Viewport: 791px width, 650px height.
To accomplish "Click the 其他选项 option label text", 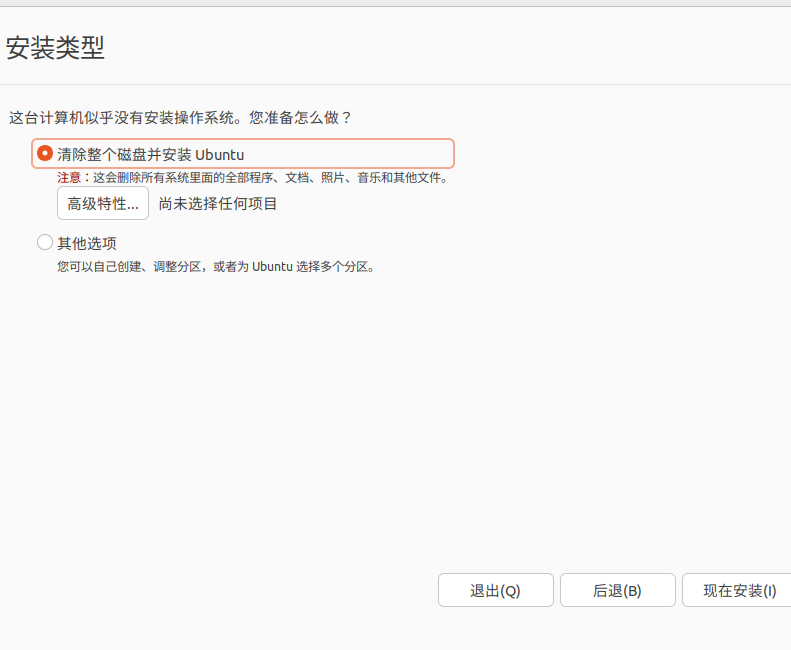I will coord(87,243).
